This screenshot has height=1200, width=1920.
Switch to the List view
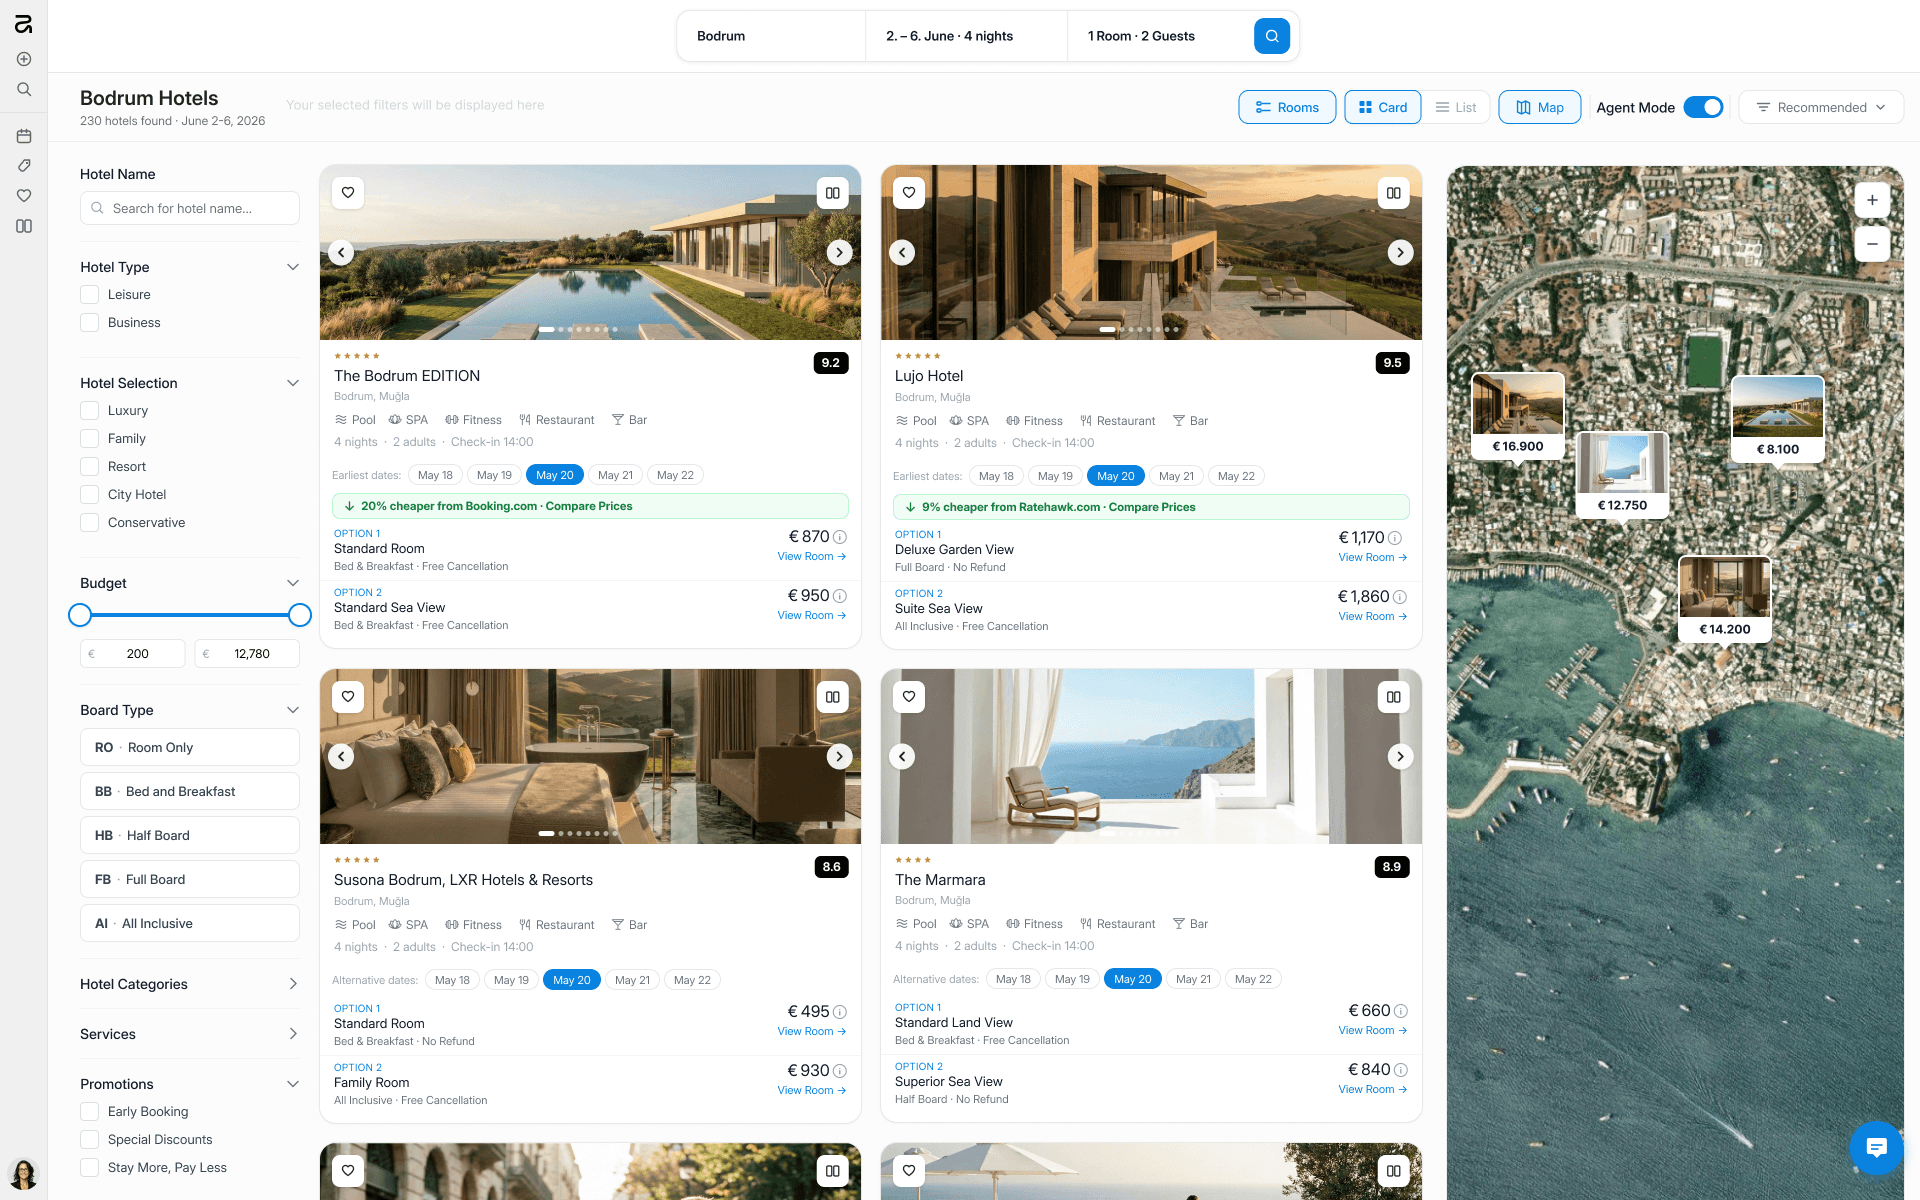coord(1456,107)
